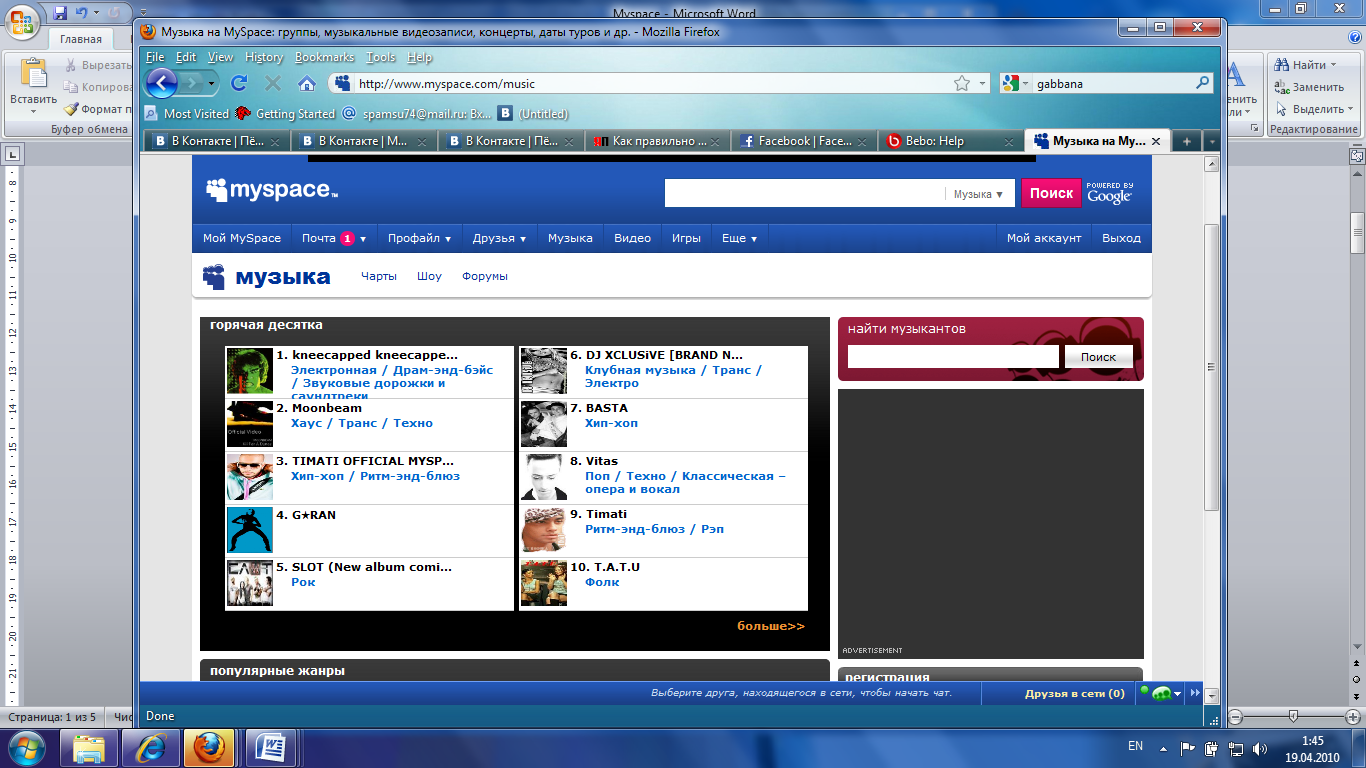Open Windows Start menu

point(27,747)
